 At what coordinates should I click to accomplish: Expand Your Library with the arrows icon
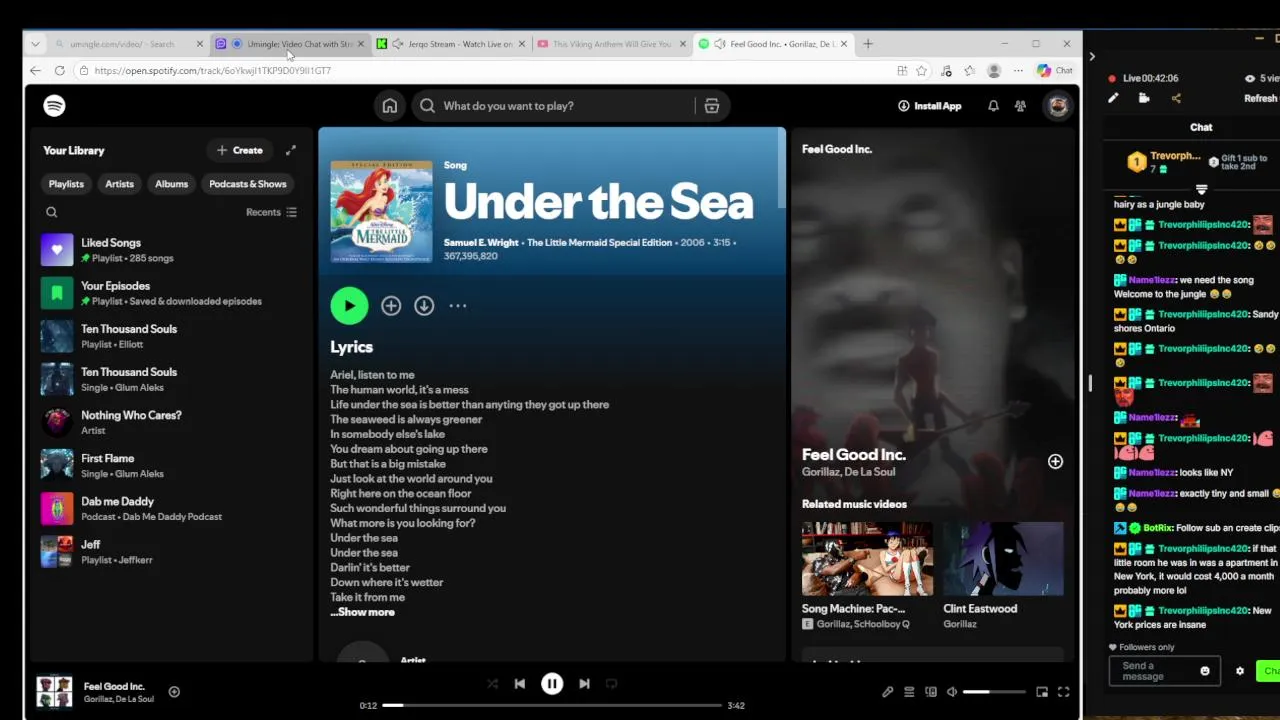pyautogui.click(x=291, y=150)
